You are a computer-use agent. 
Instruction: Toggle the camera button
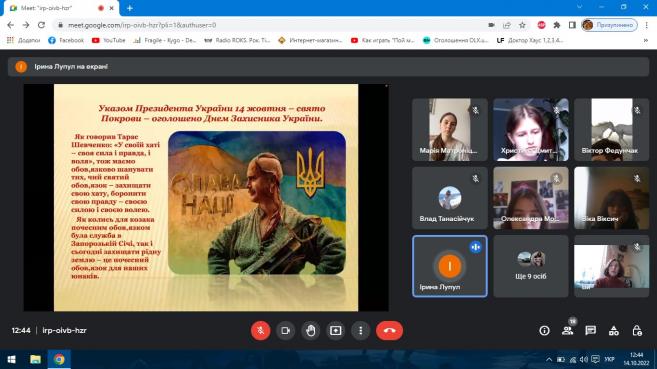[x=285, y=330]
